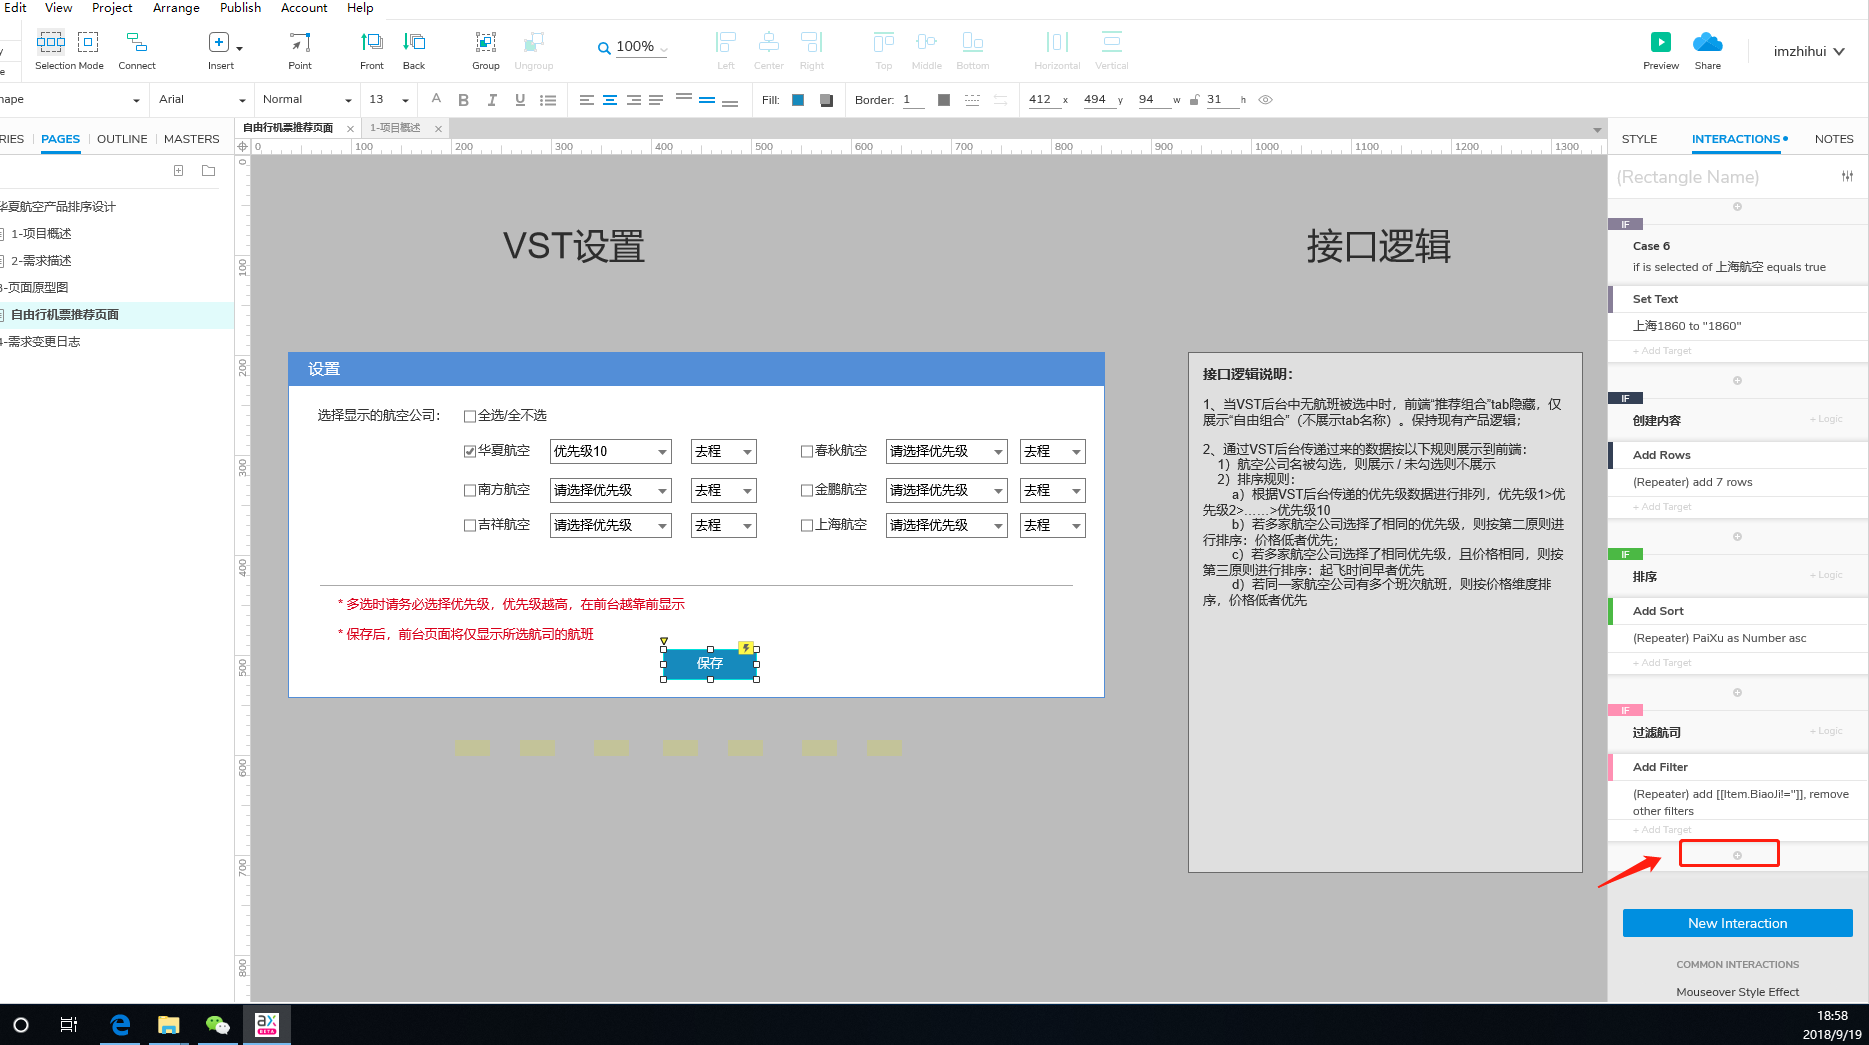Toggle the 全选/全不选 checkbox
This screenshot has height=1045, width=1869.
(470, 416)
